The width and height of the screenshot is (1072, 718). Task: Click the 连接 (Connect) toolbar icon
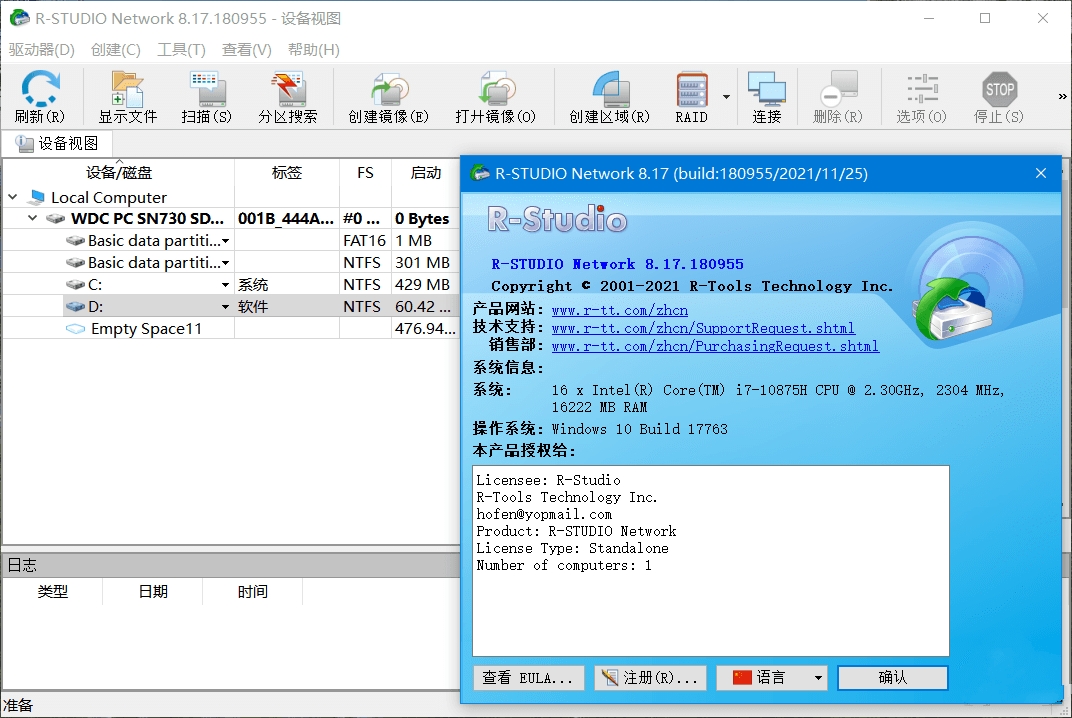tap(766, 96)
